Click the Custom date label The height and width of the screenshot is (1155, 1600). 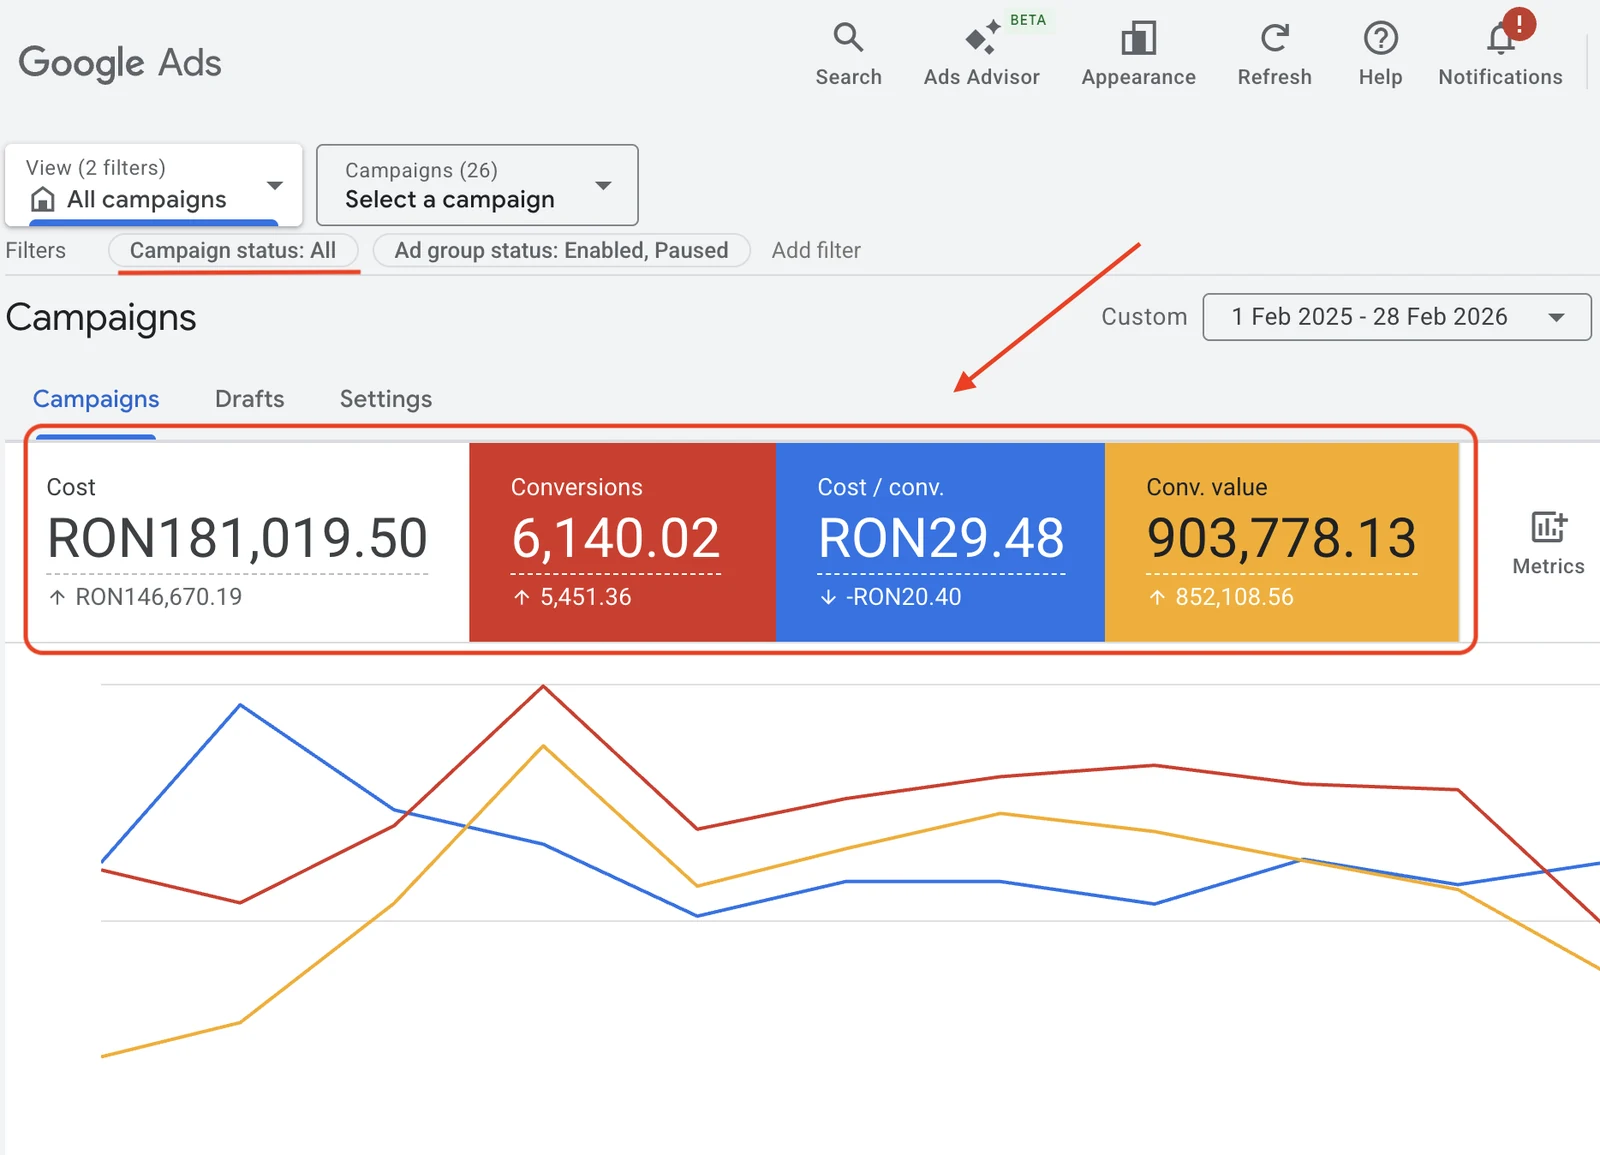pyautogui.click(x=1144, y=317)
